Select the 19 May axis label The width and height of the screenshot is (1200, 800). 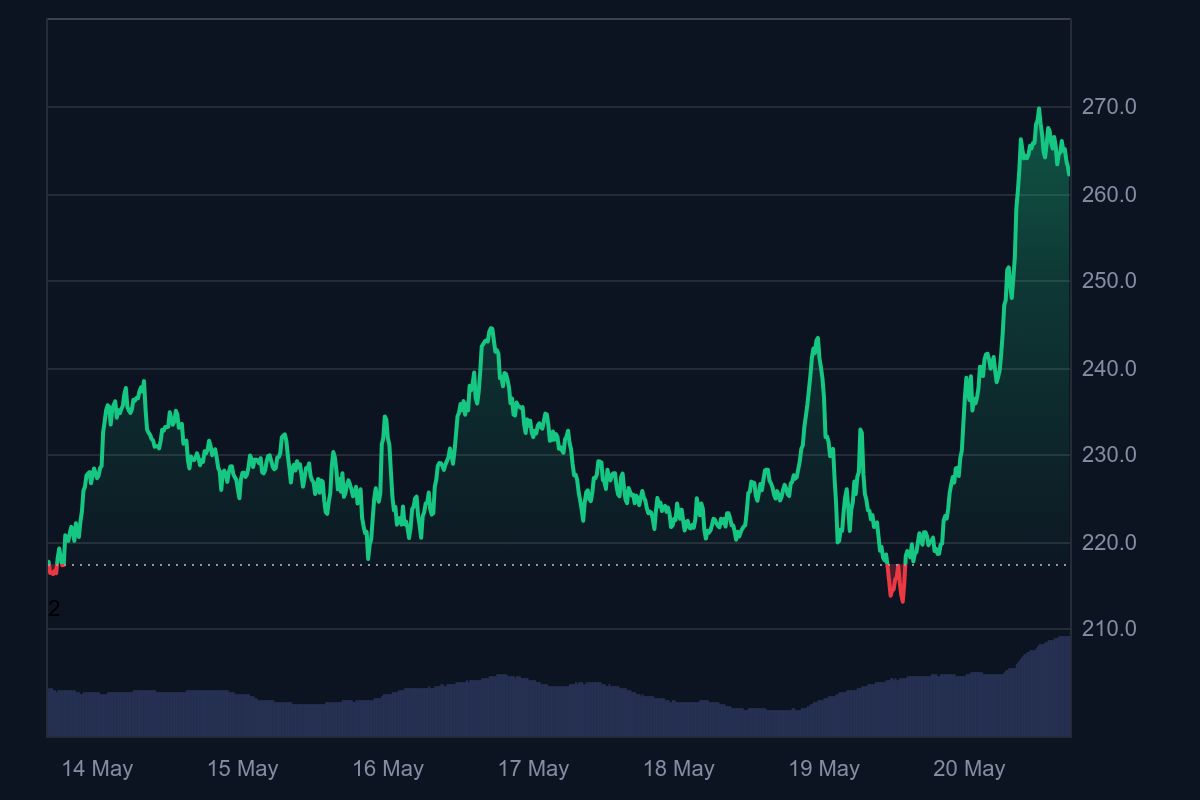[824, 769]
